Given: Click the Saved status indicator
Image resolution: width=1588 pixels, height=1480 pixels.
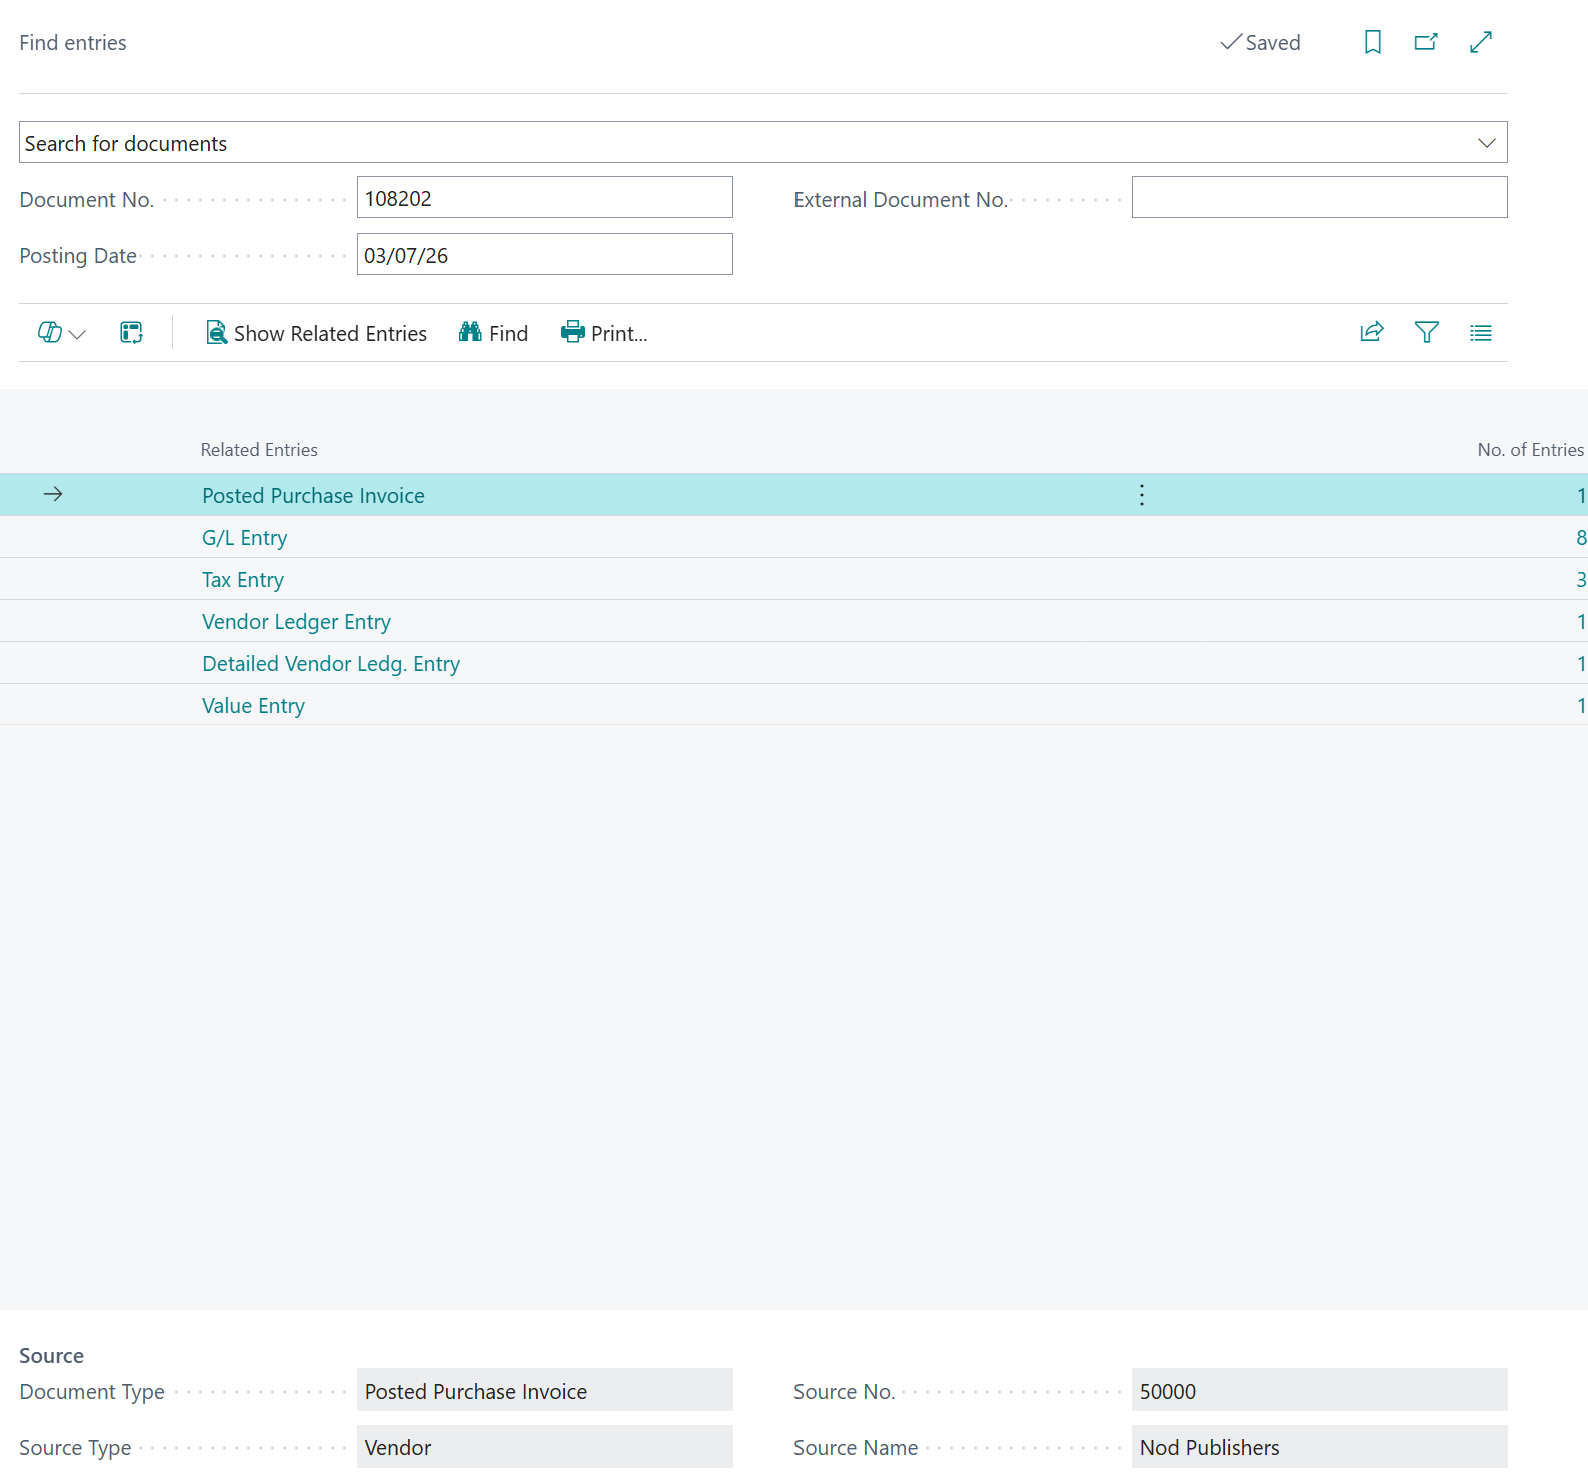Looking at the screenshot, I should click(1260, 42).
